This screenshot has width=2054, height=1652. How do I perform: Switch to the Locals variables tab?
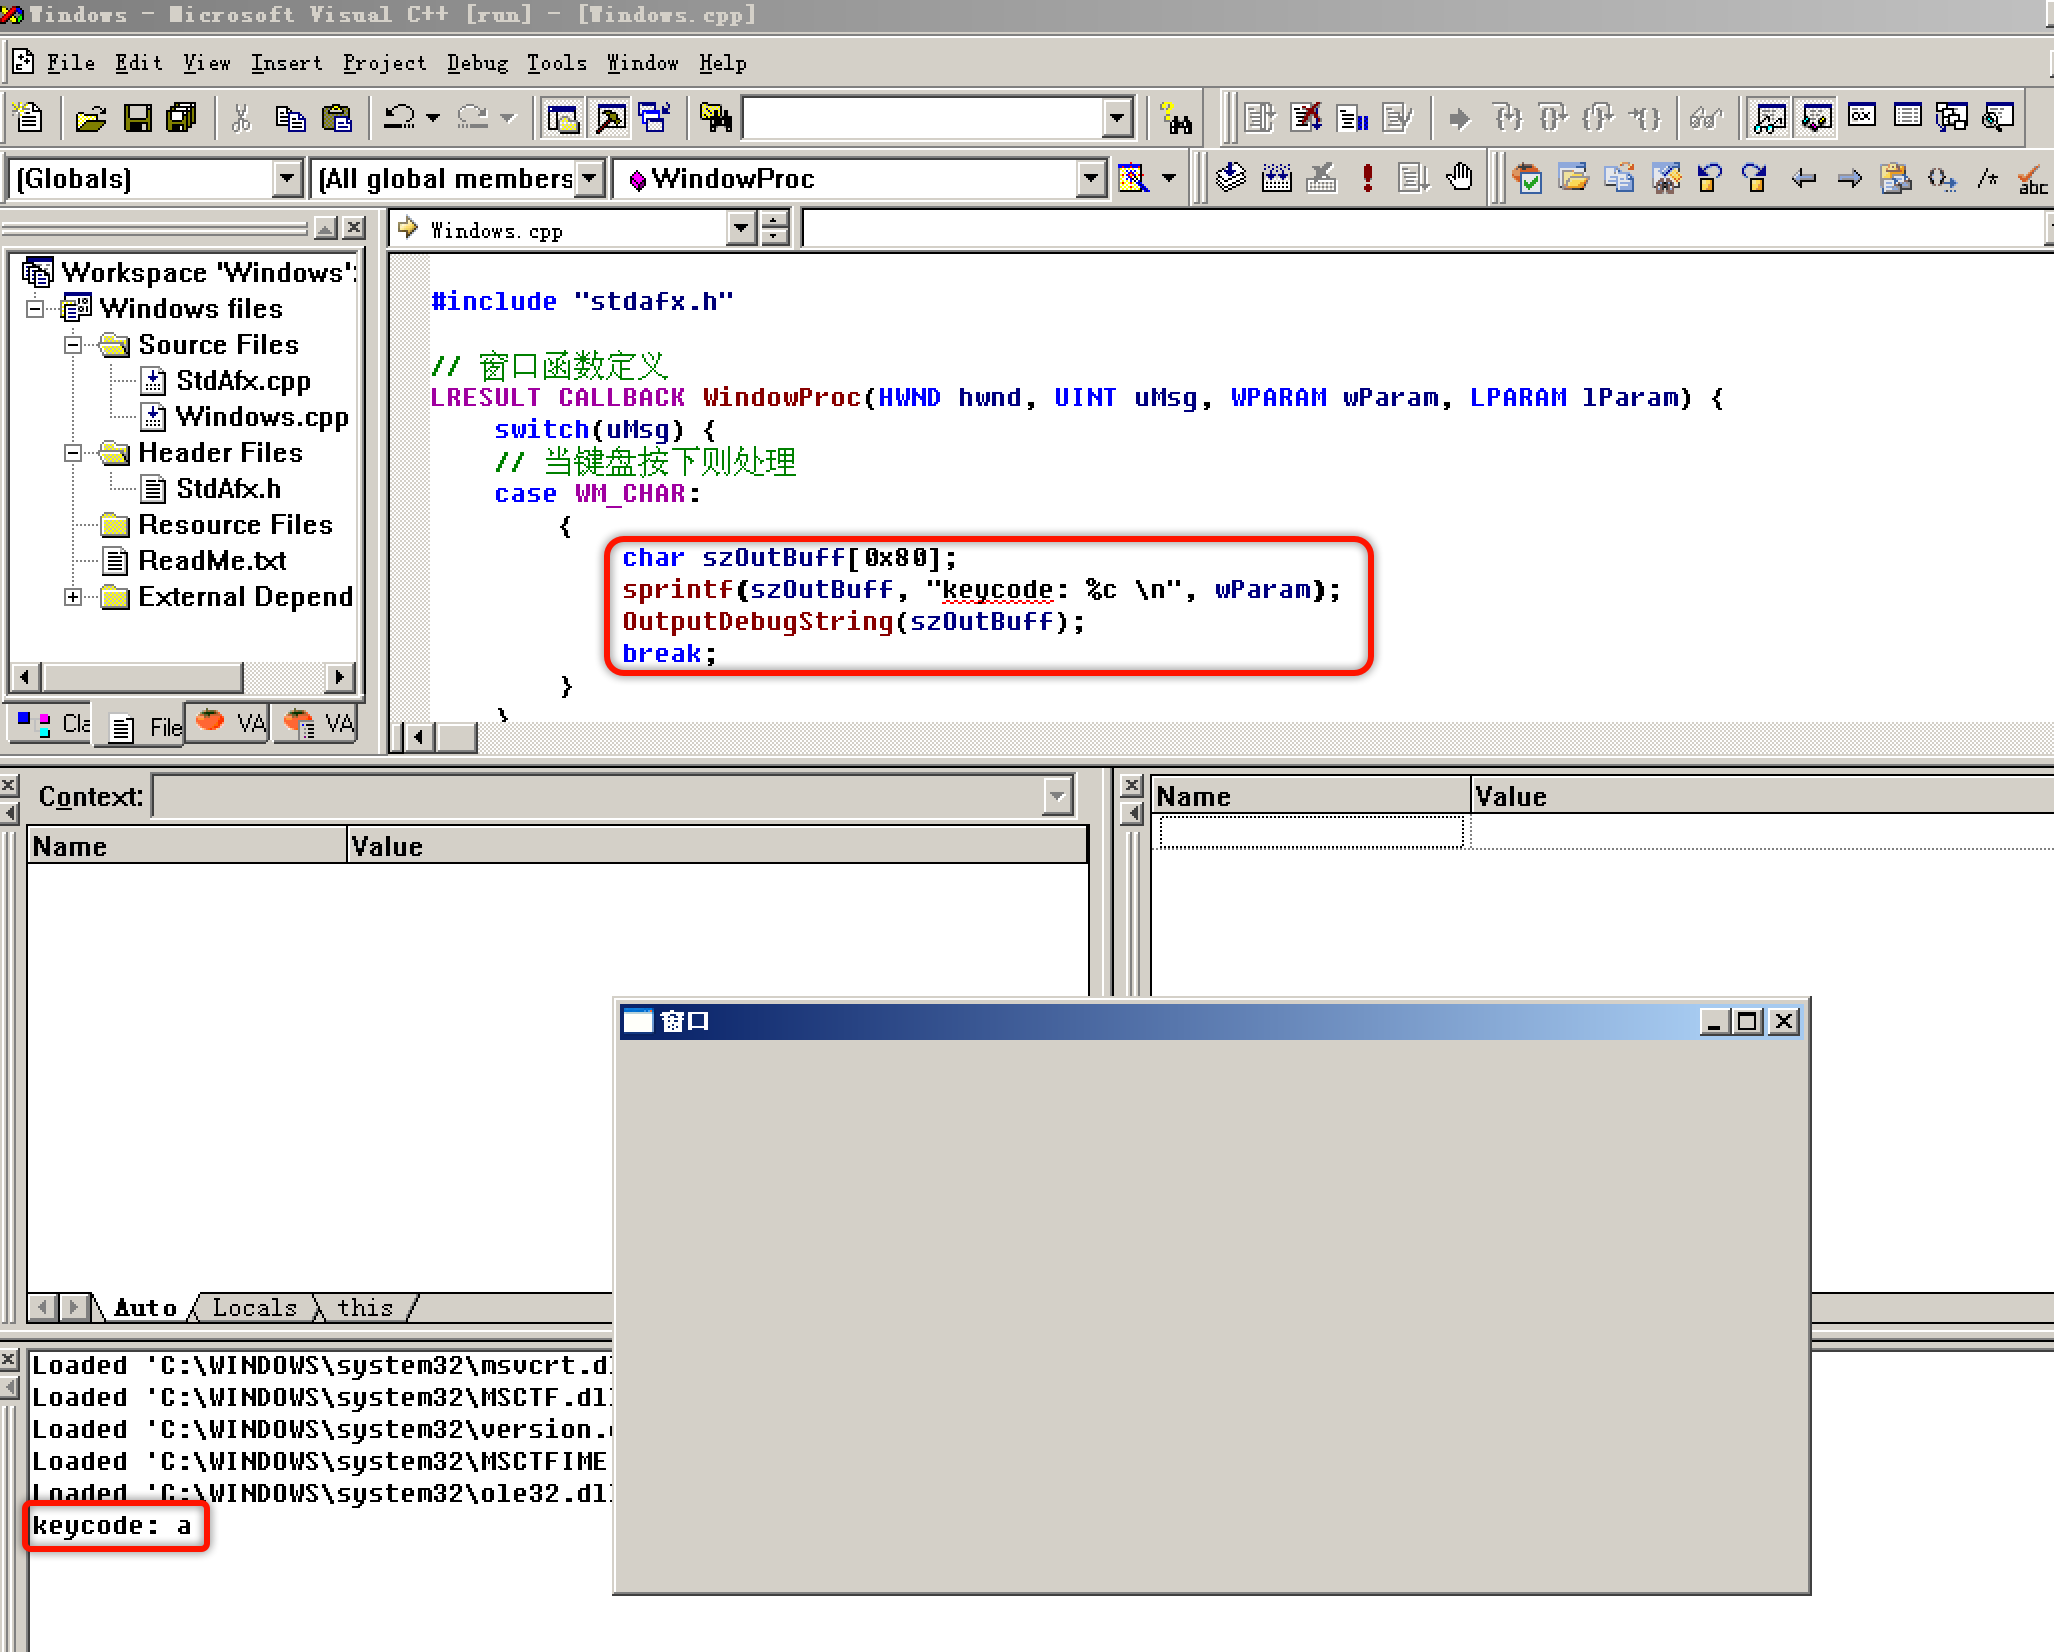pyautogui.click(x=254, y=1307)
